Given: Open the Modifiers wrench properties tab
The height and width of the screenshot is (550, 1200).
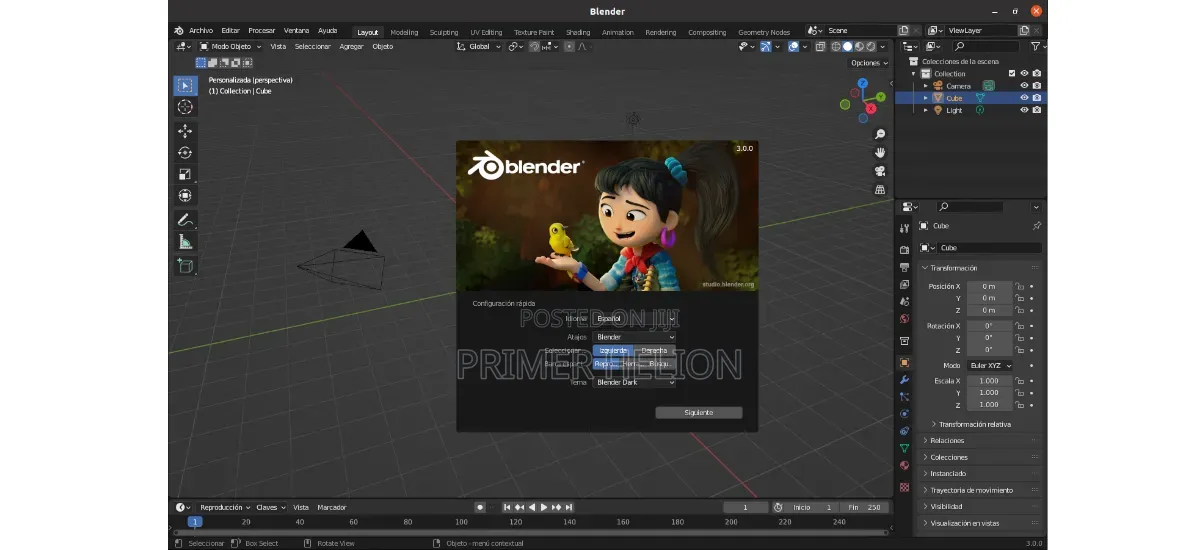Looking at the screenshot, I should point(904,380).
